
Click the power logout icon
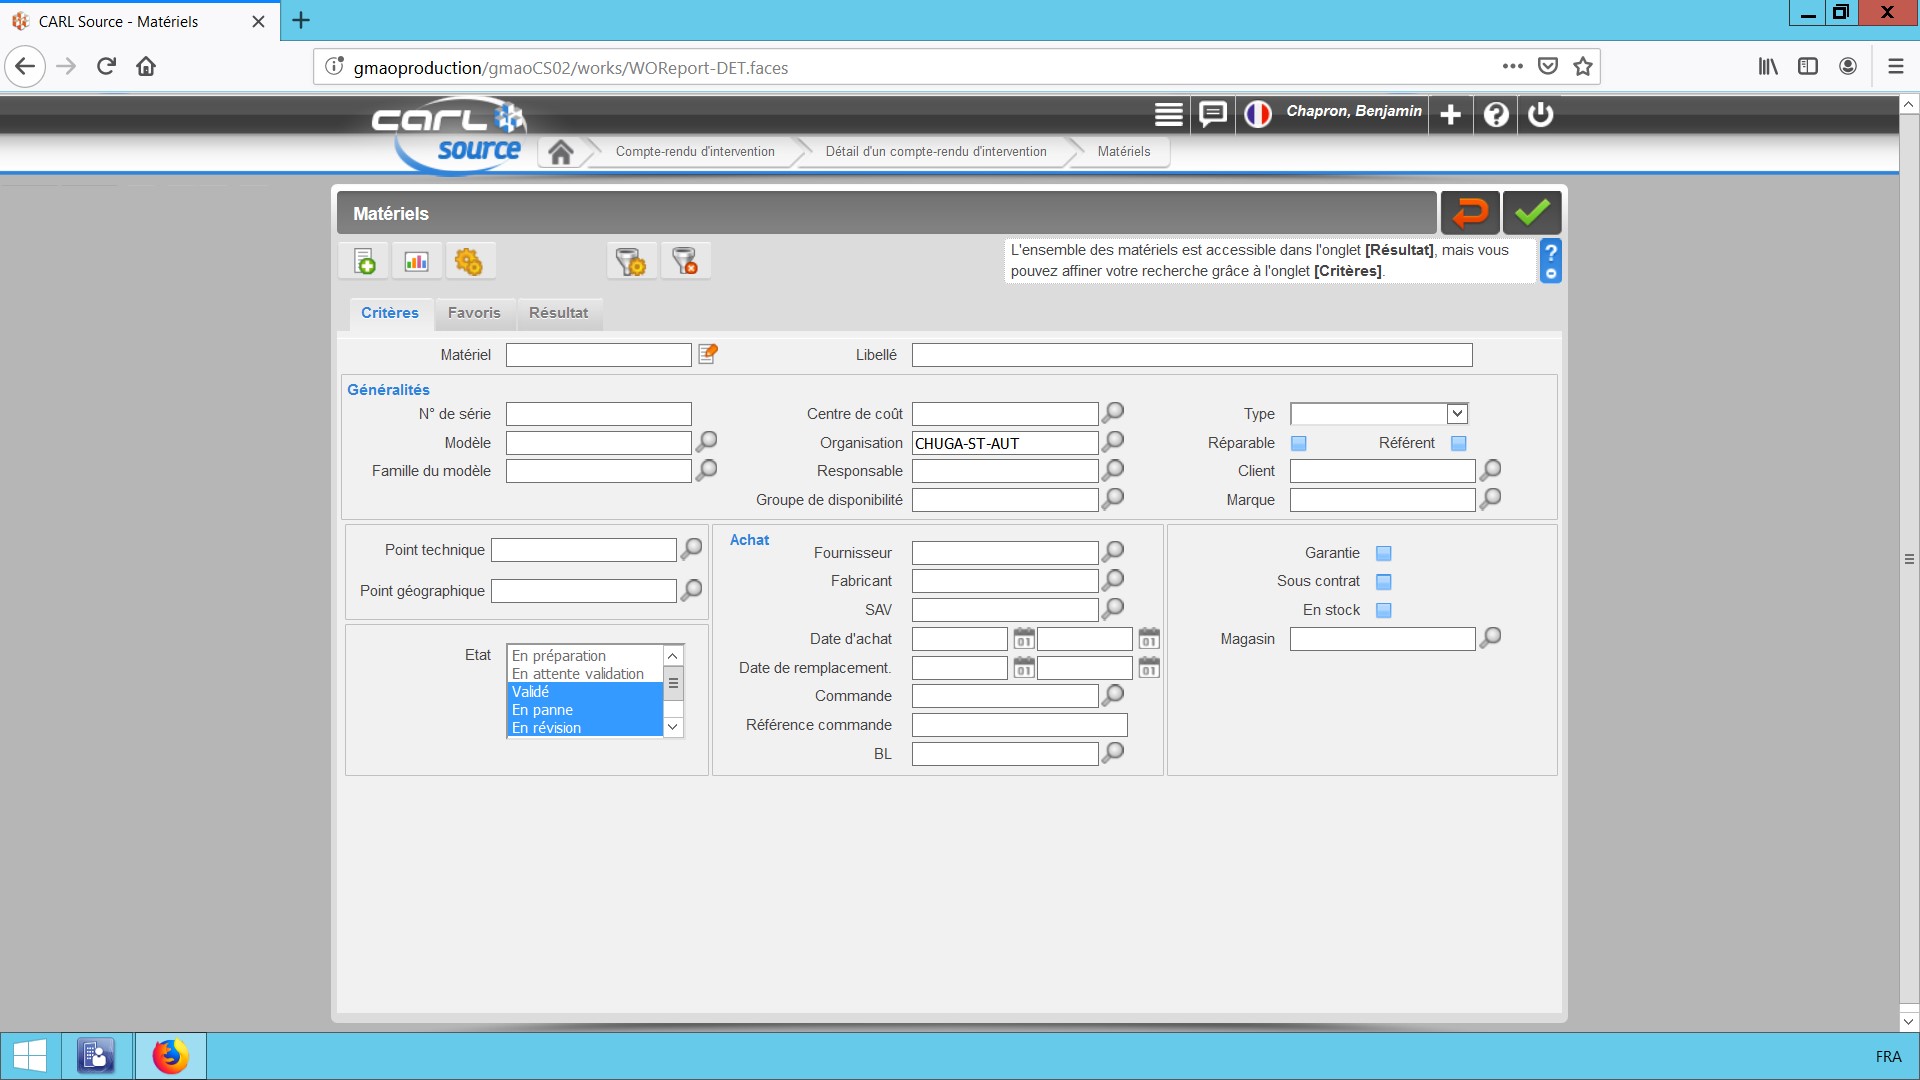coord(1541,114)
